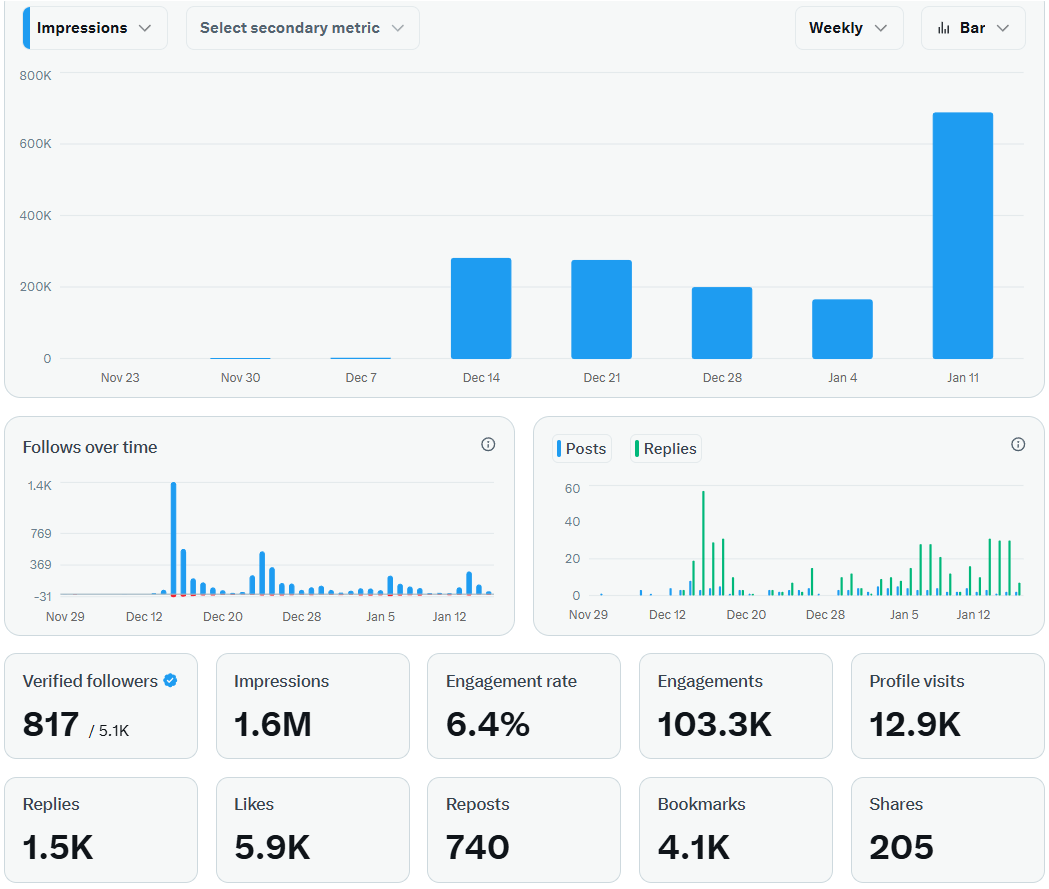Image resolution: width=1049 pixels, height=889 pixels.
Task: Open the Impressions primary metric dropdown
Action: (x=95, y=28)
